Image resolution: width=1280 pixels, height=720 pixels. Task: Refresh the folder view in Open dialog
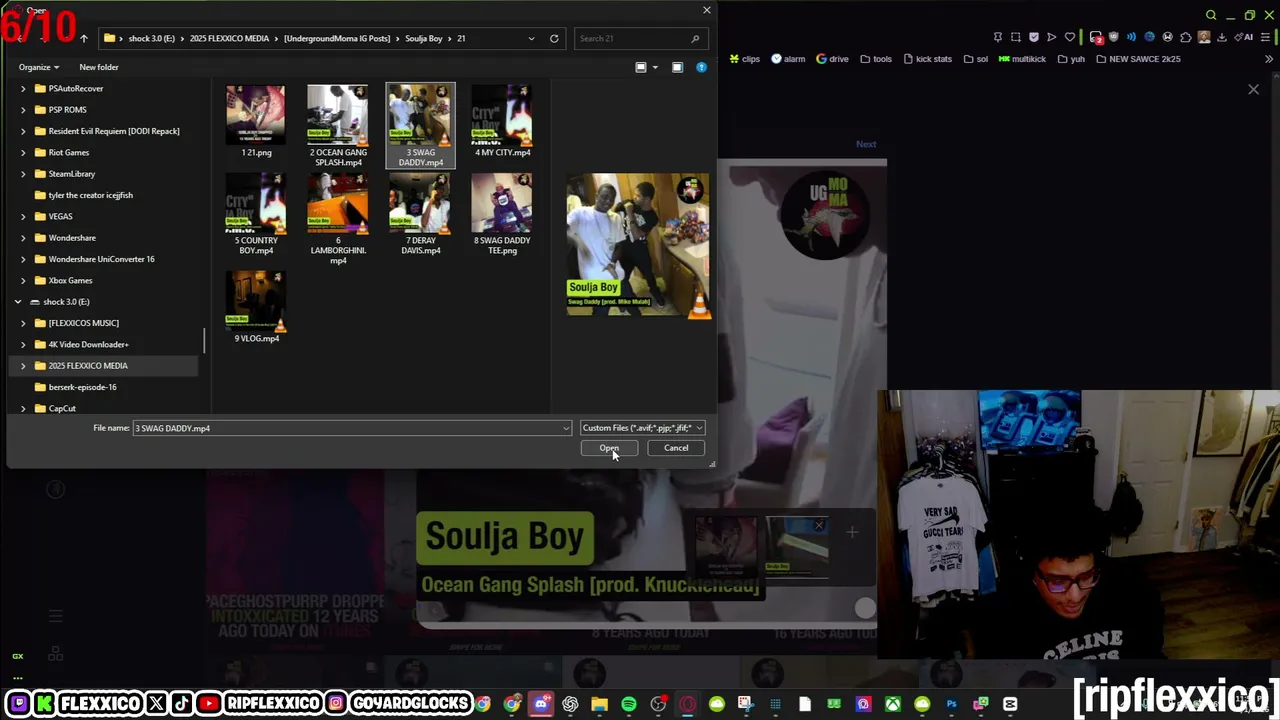point(554,39)
